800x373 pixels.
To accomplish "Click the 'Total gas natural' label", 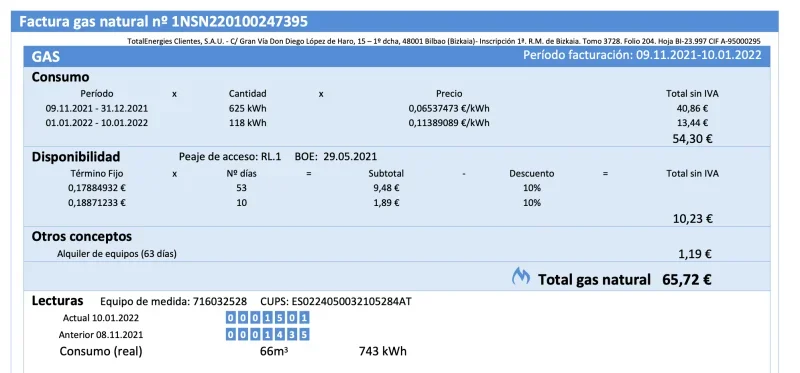I will pyautogui.click(x=594, y=280).
